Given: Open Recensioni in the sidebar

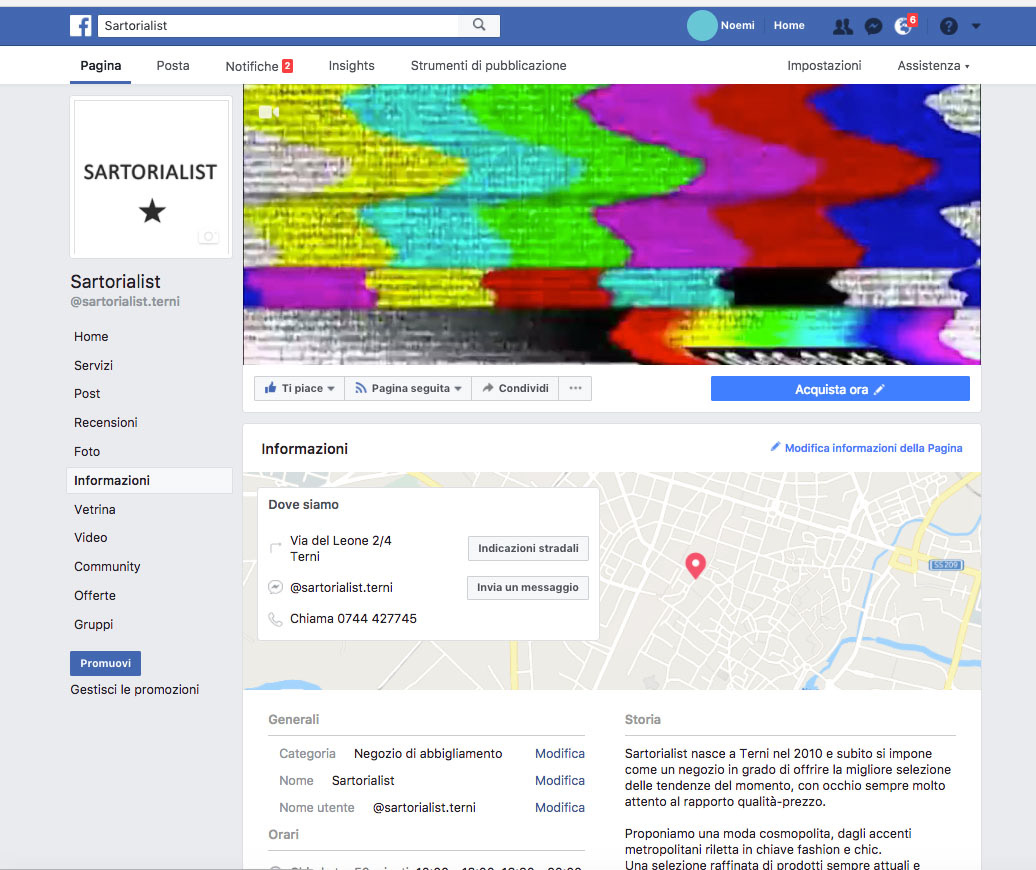Looking at the screenshot, I should pos(106,423).
